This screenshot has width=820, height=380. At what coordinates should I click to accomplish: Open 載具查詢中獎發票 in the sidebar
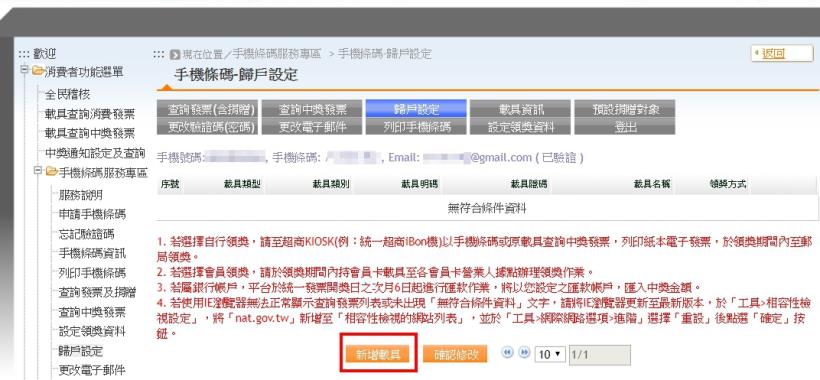pos(89,133)
